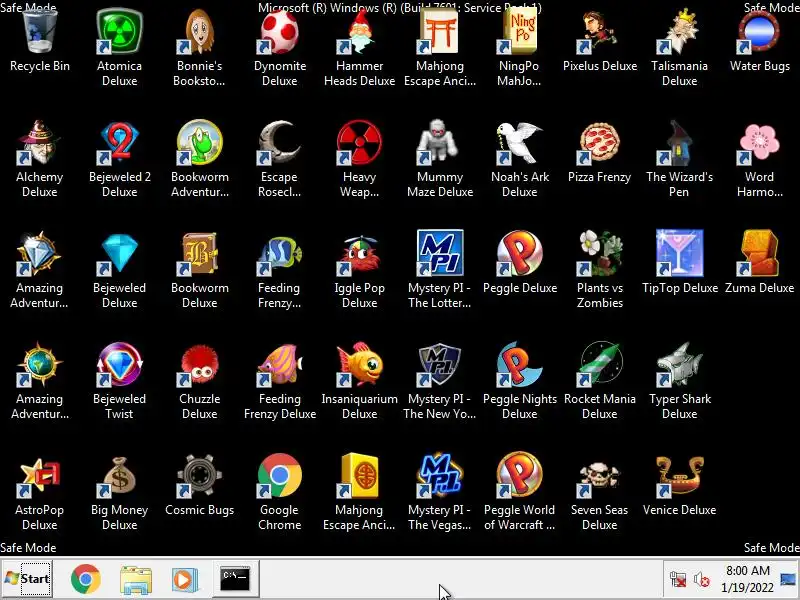Select the Talismania Deluxe icon
The height and width of the screenshot is (600, 800).
(x=679, y=32)
